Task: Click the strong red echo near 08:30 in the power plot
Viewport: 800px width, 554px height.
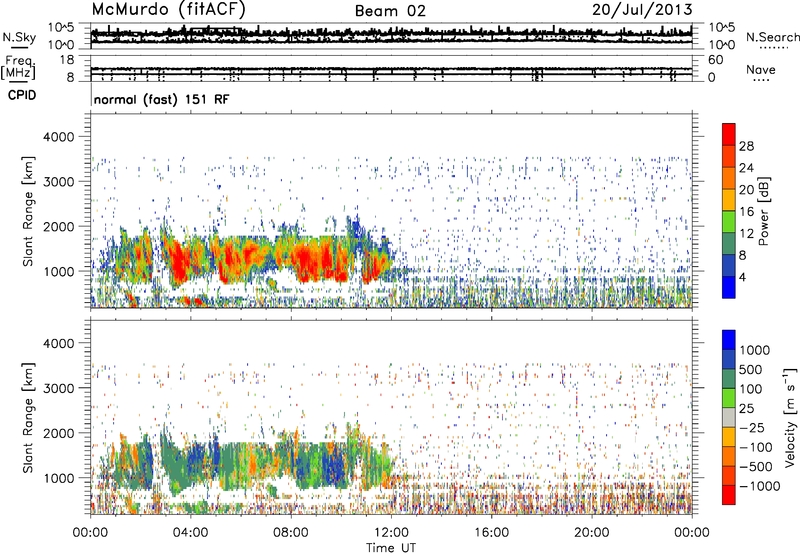Action: pos(305,258)
